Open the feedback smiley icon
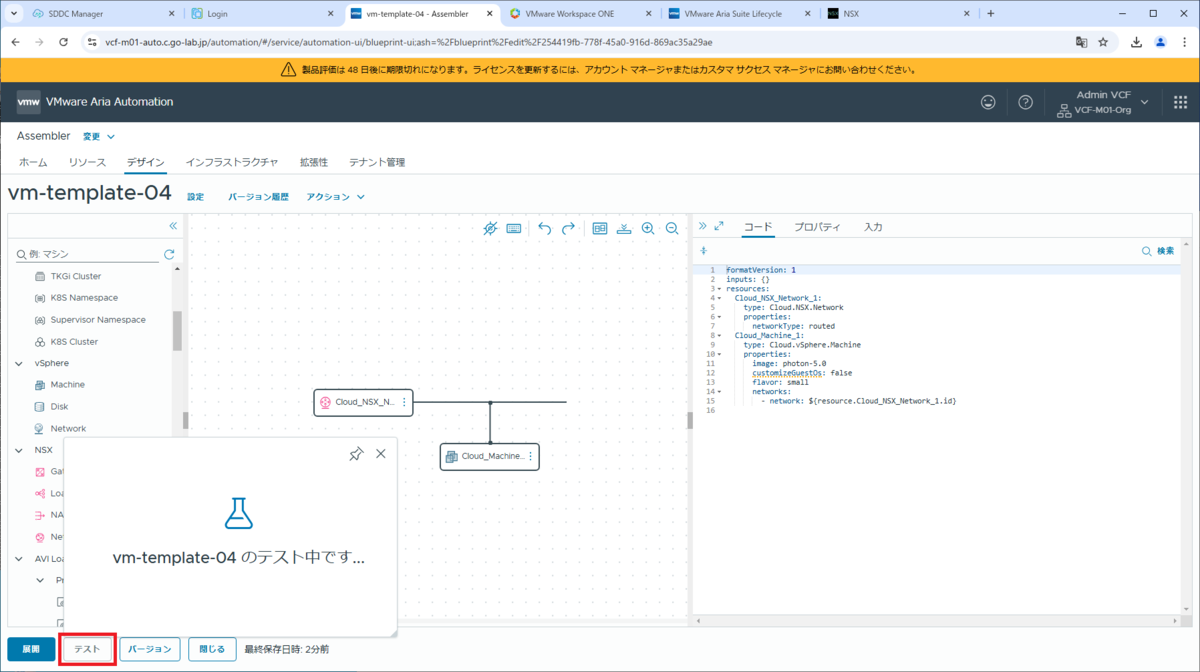This screenshot has height=672, width=1200. point(988,102)
